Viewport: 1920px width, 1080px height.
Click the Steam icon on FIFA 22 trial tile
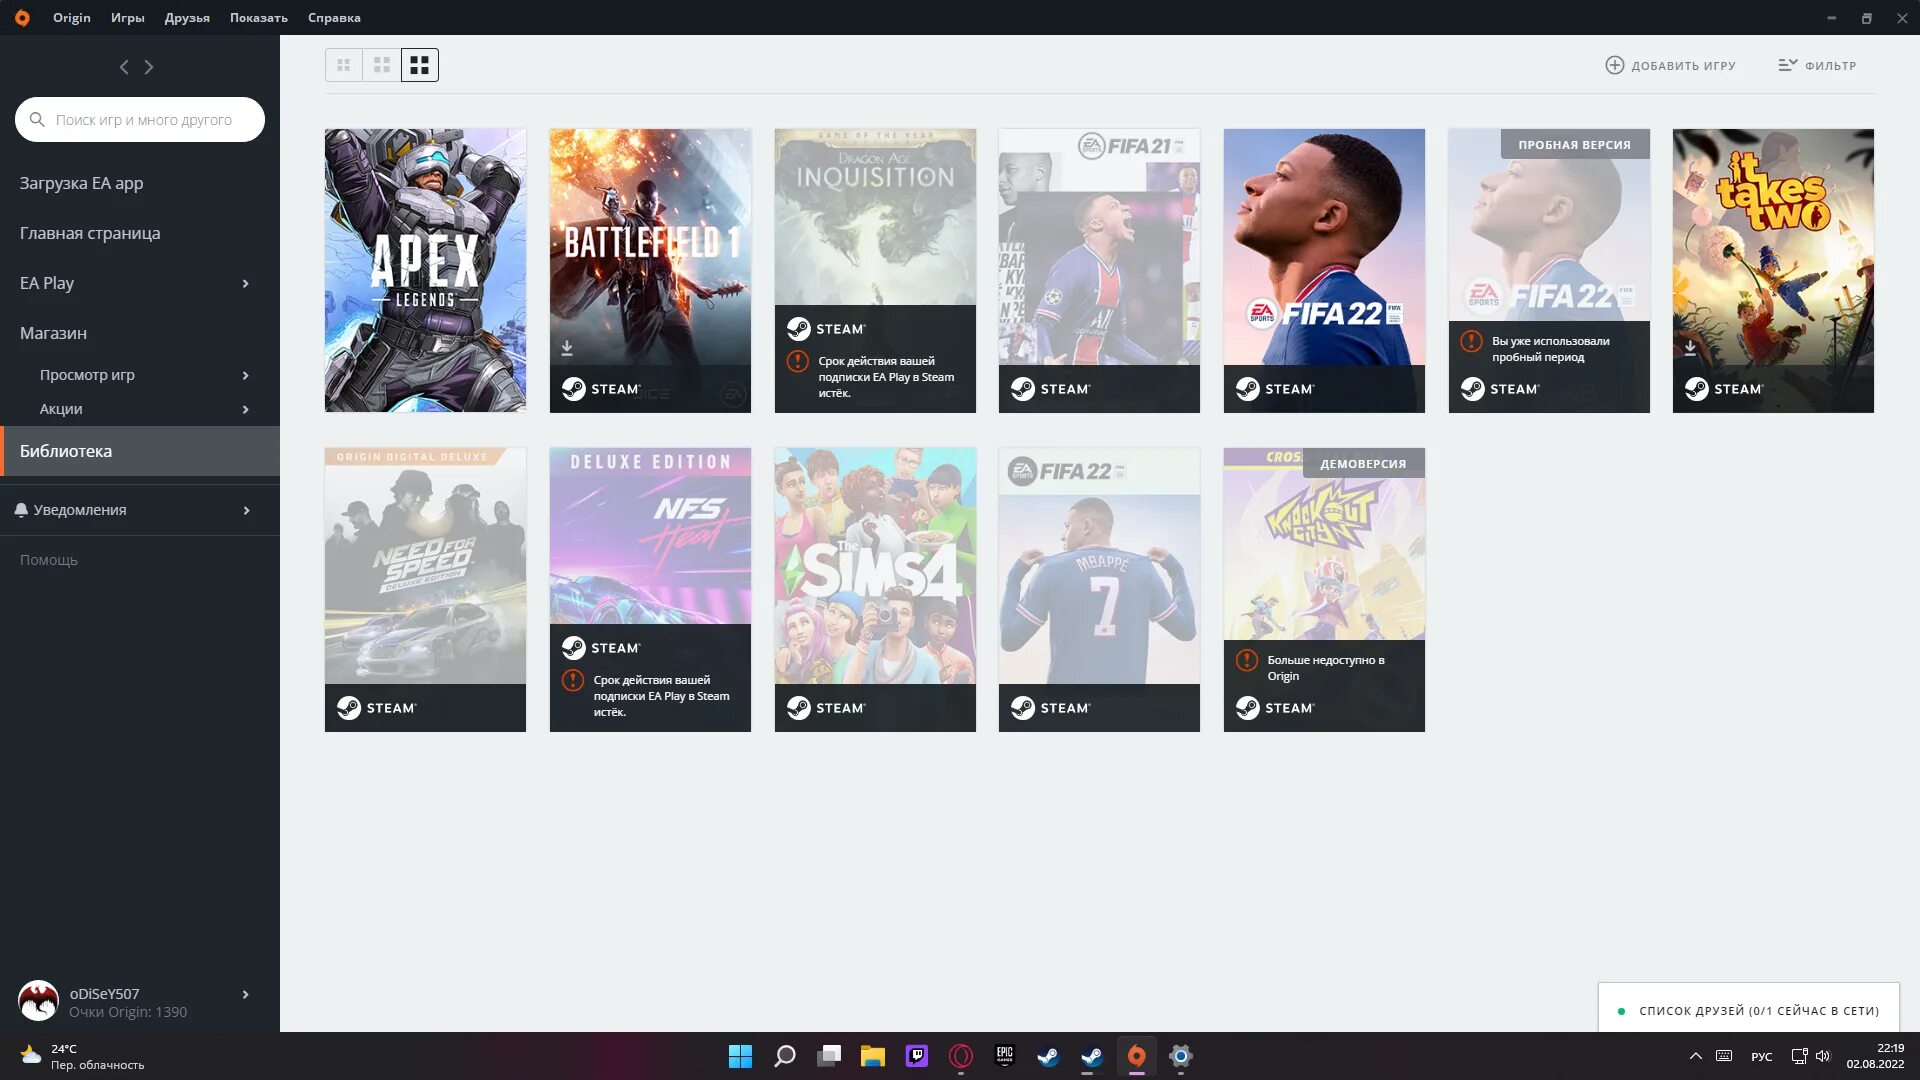tap(1473, 389)
